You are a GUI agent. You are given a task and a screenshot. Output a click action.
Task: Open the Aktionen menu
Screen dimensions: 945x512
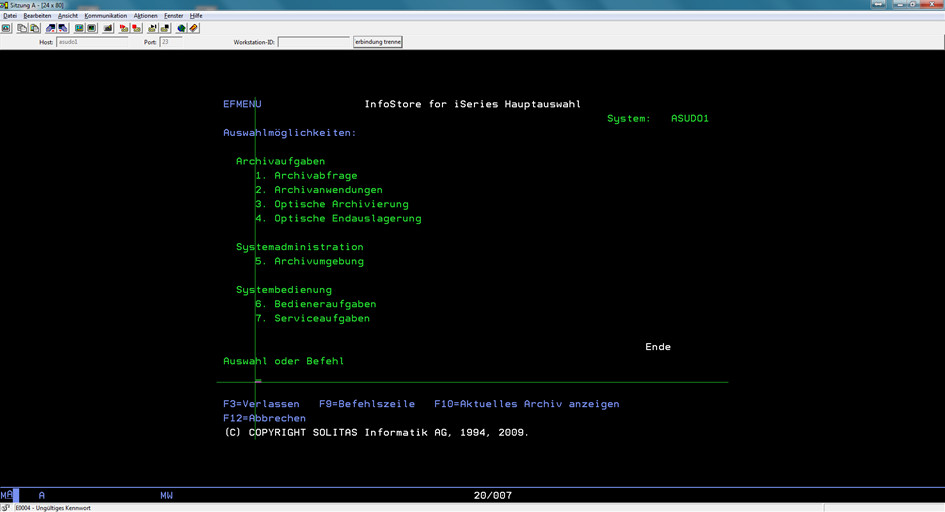145,16
